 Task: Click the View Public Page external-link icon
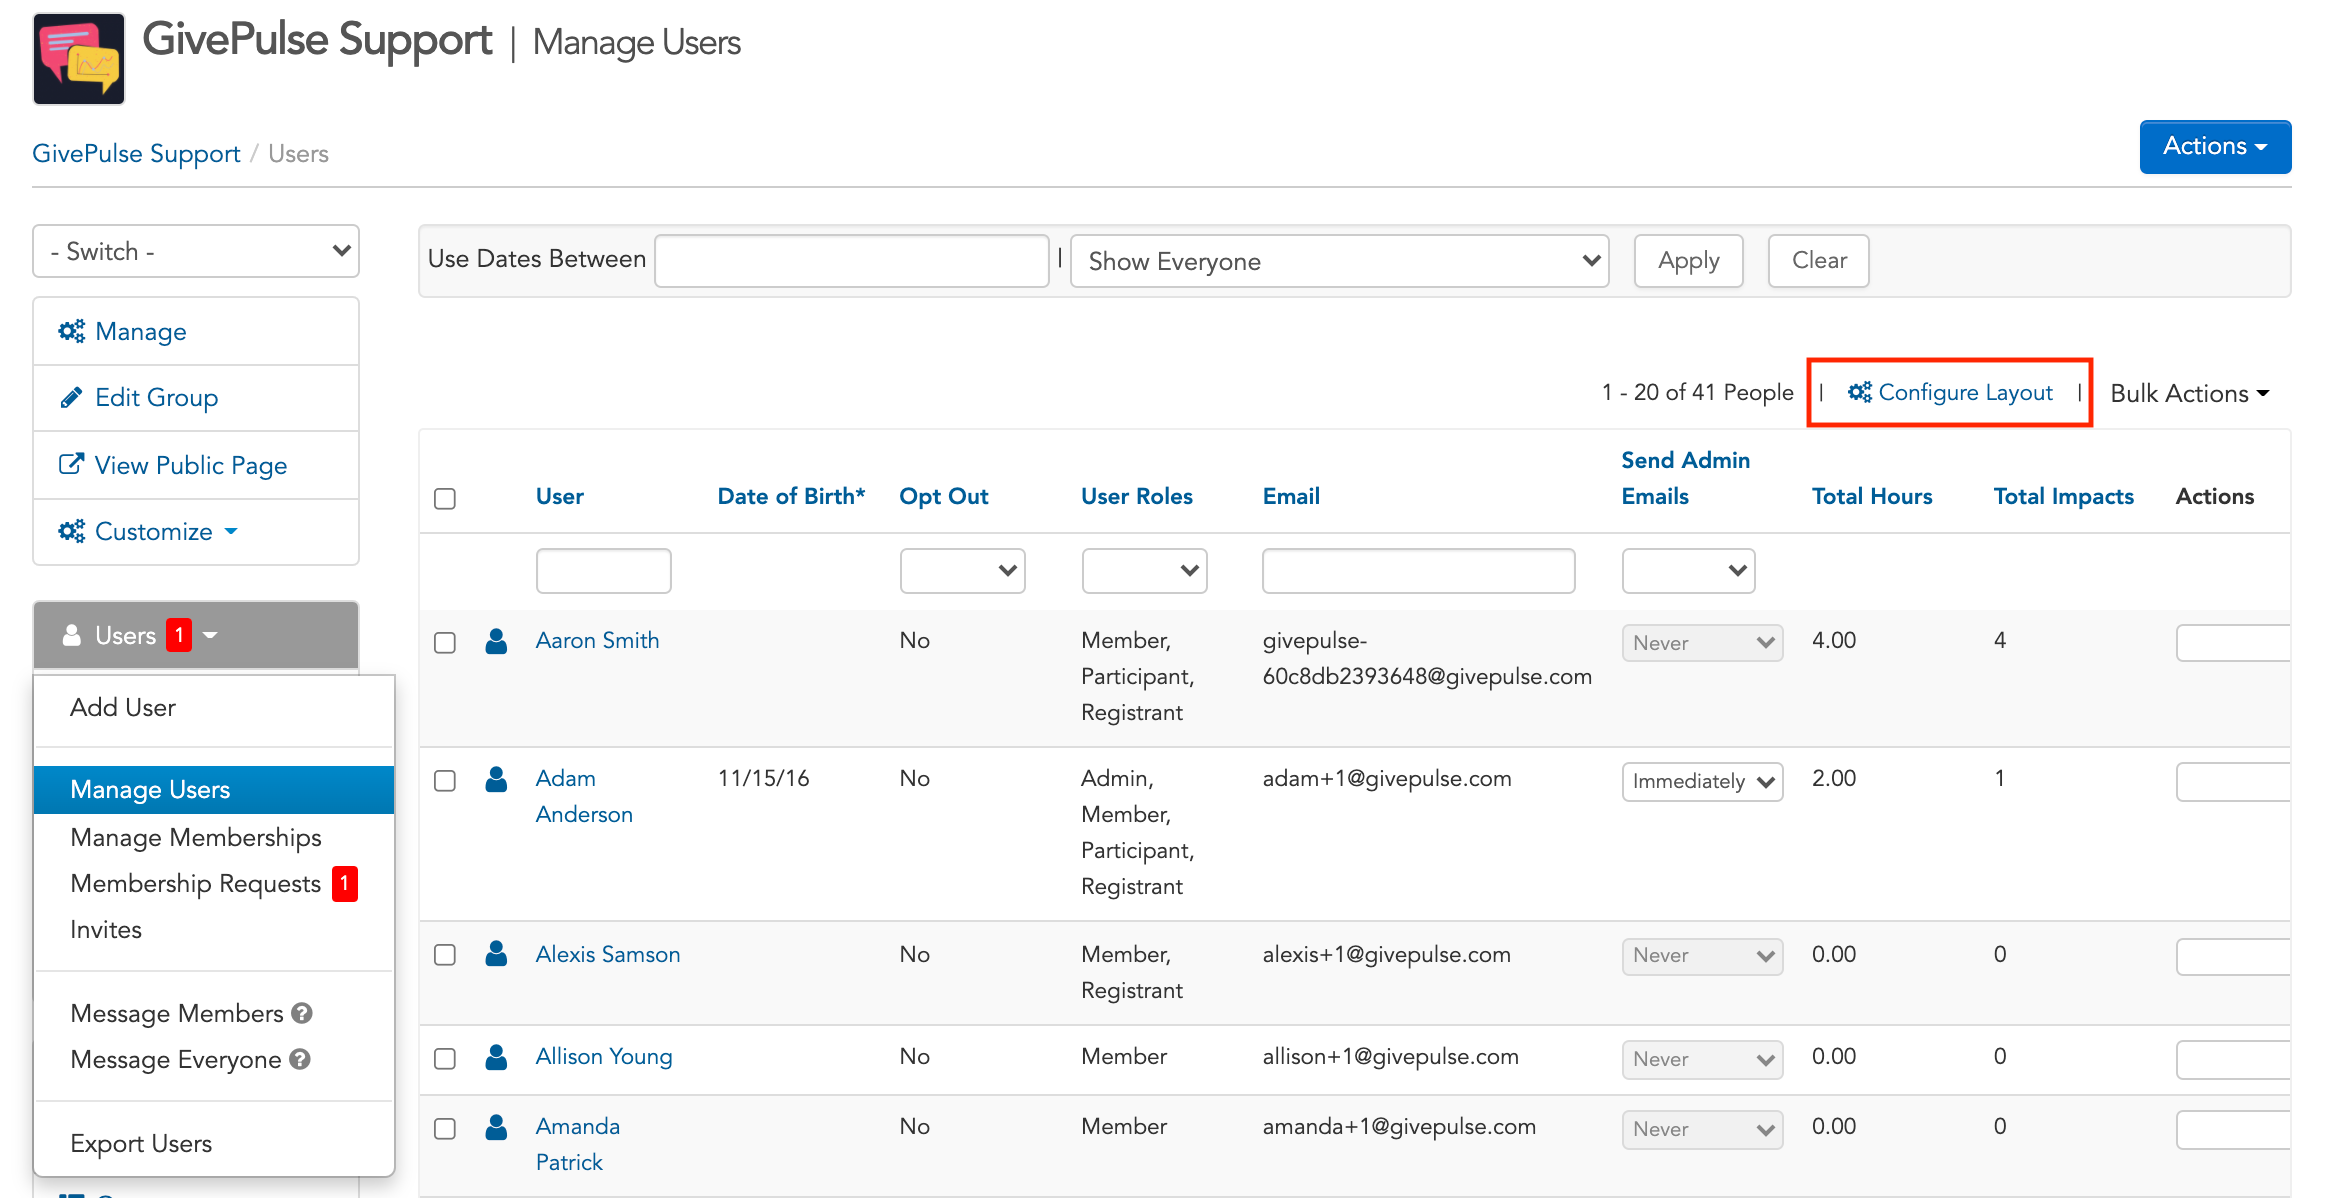[x=71, y=464]
